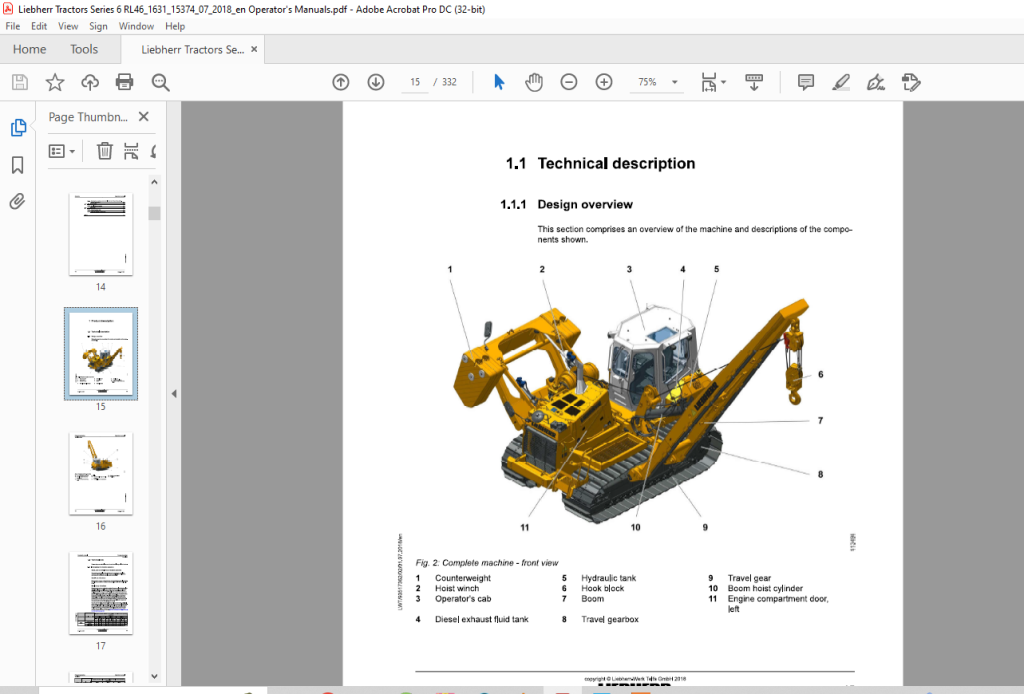
Task: Zoom in with plus icon
Action: pos(604,82)
